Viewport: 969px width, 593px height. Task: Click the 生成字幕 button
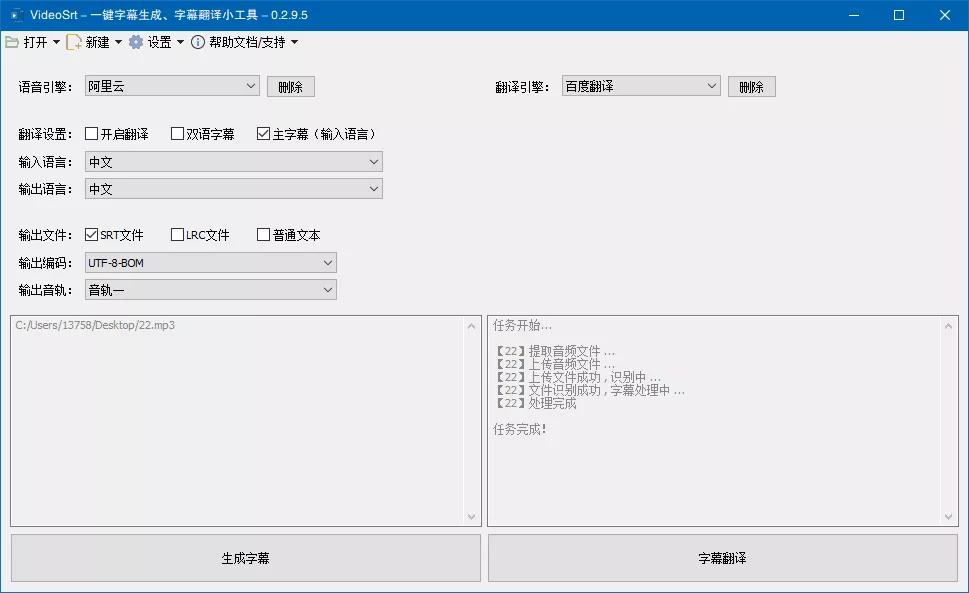tap(245, 557)
